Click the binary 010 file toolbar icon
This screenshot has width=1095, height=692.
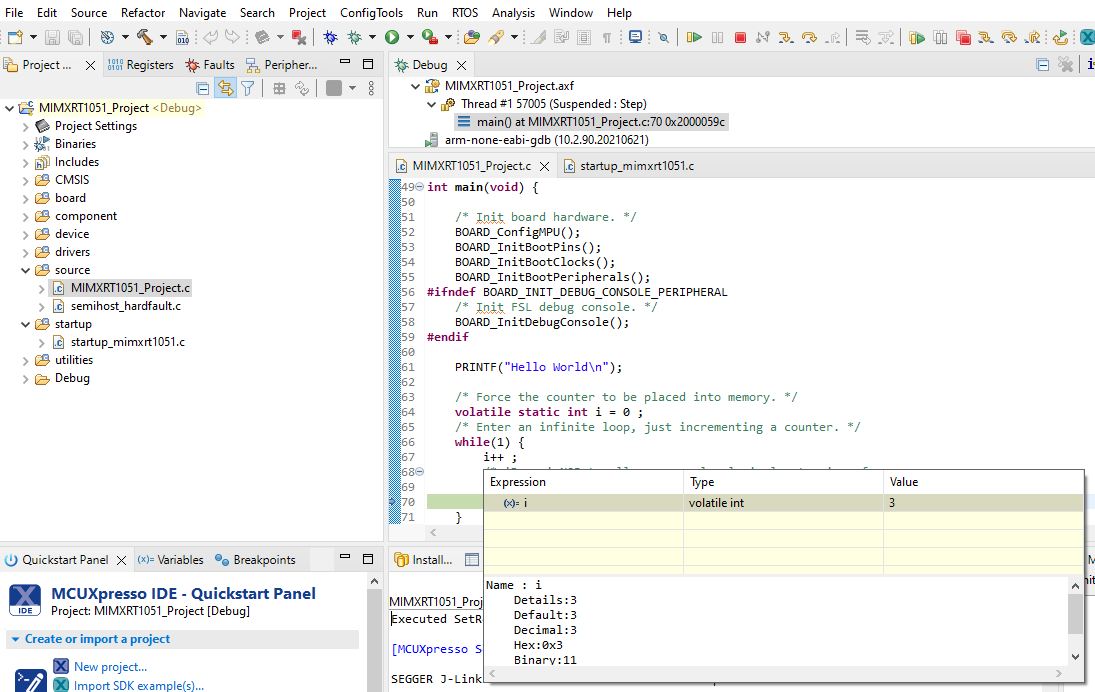tap(182, 37)
